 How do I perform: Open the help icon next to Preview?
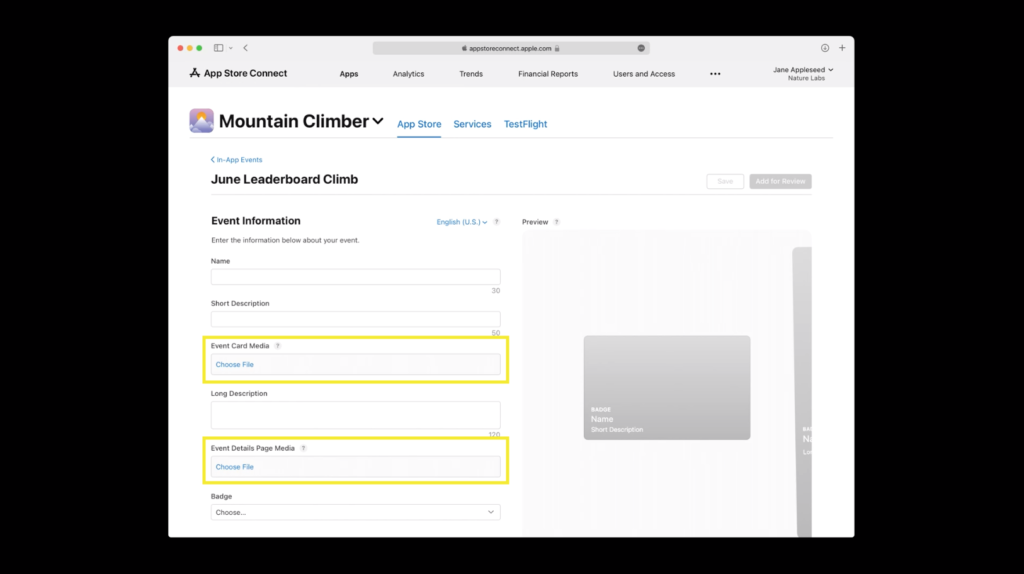[556, 222]
